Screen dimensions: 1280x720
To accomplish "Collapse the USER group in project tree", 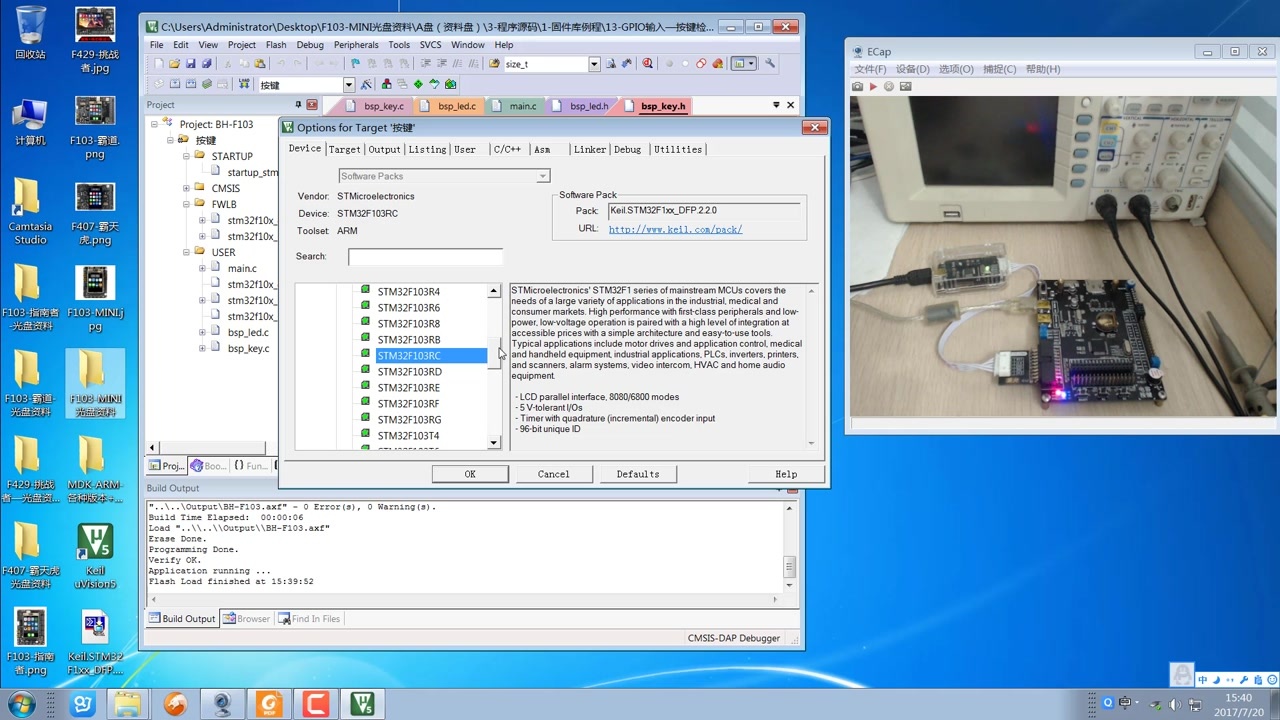I will tap(186, 252).
